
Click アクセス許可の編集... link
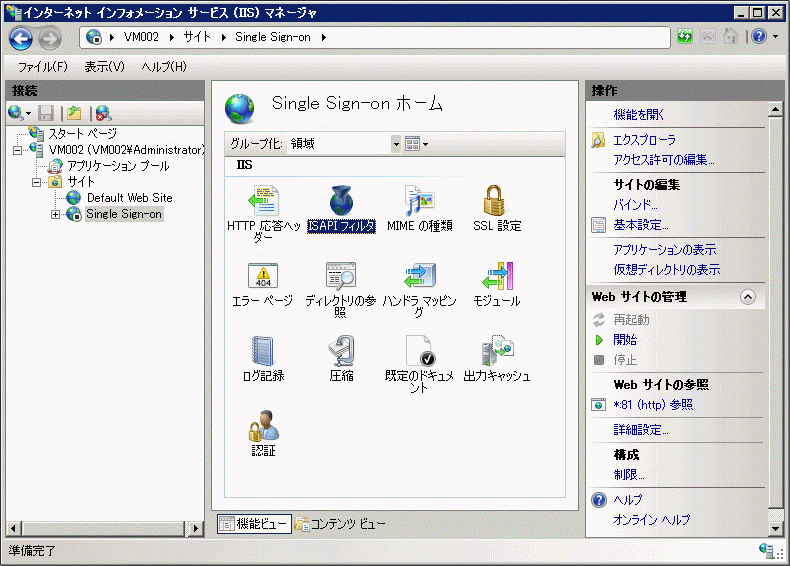pyautogui.click(x=664, y=160)
